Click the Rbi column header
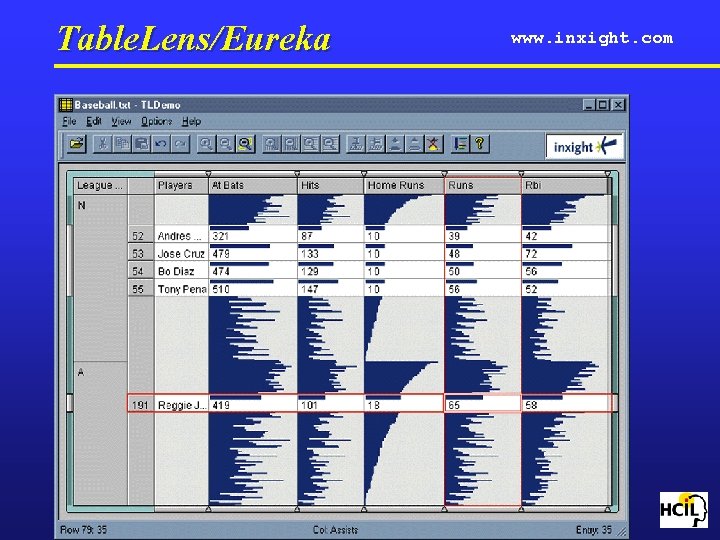This screenshot has height=540, width=720. [565, 186]
